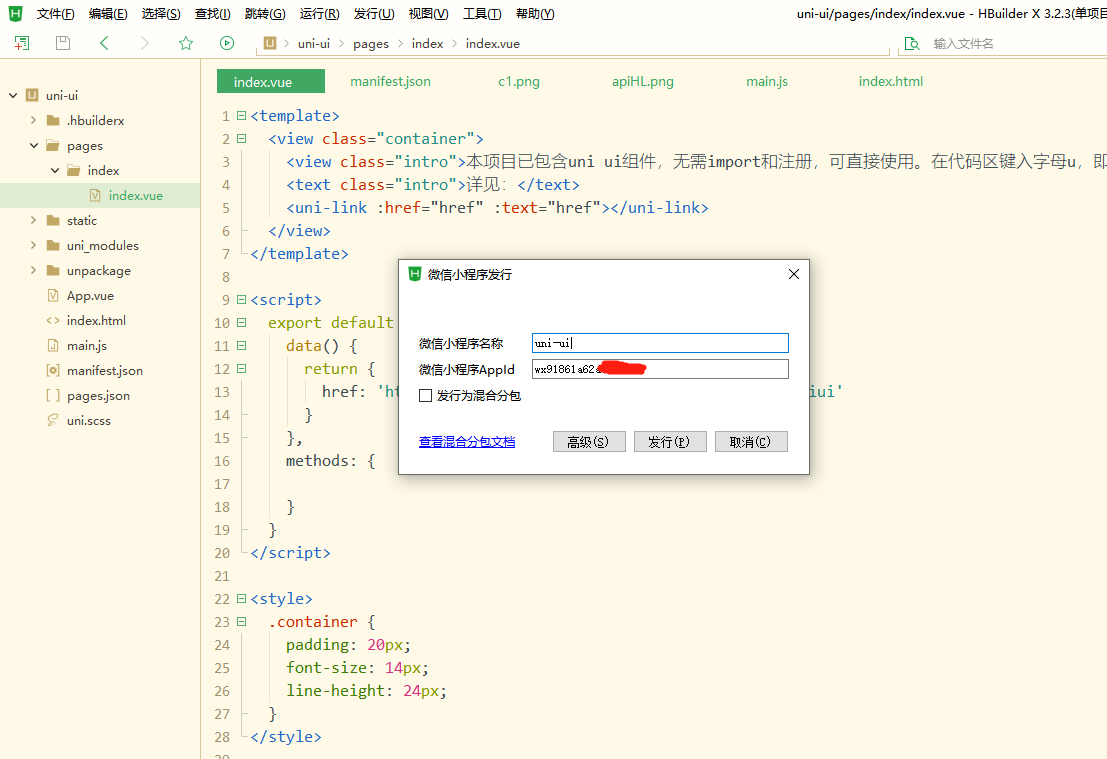The height and width of the screenshot is (759, 1107).
Task: Switch to the manifest.json tab
Action: [390, 81]
